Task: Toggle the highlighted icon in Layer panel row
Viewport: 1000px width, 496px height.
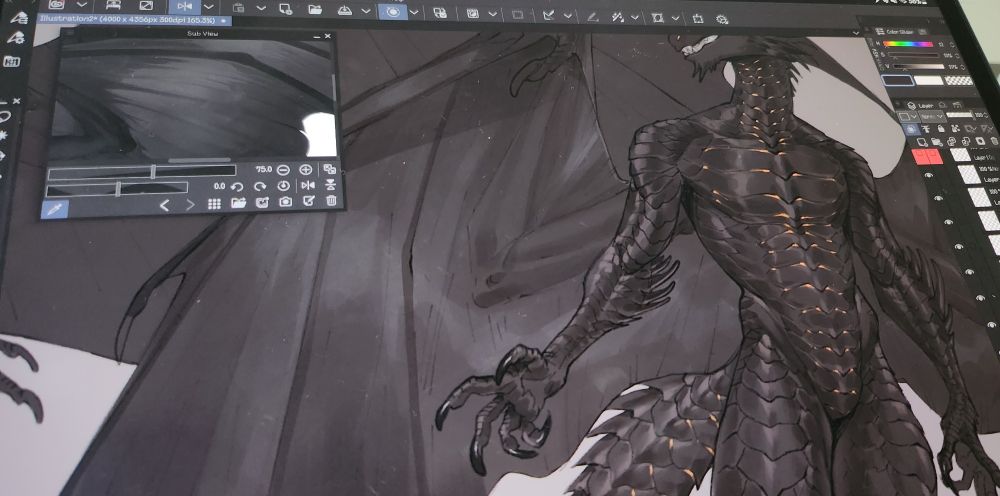Action: click(x=912, y=130)
